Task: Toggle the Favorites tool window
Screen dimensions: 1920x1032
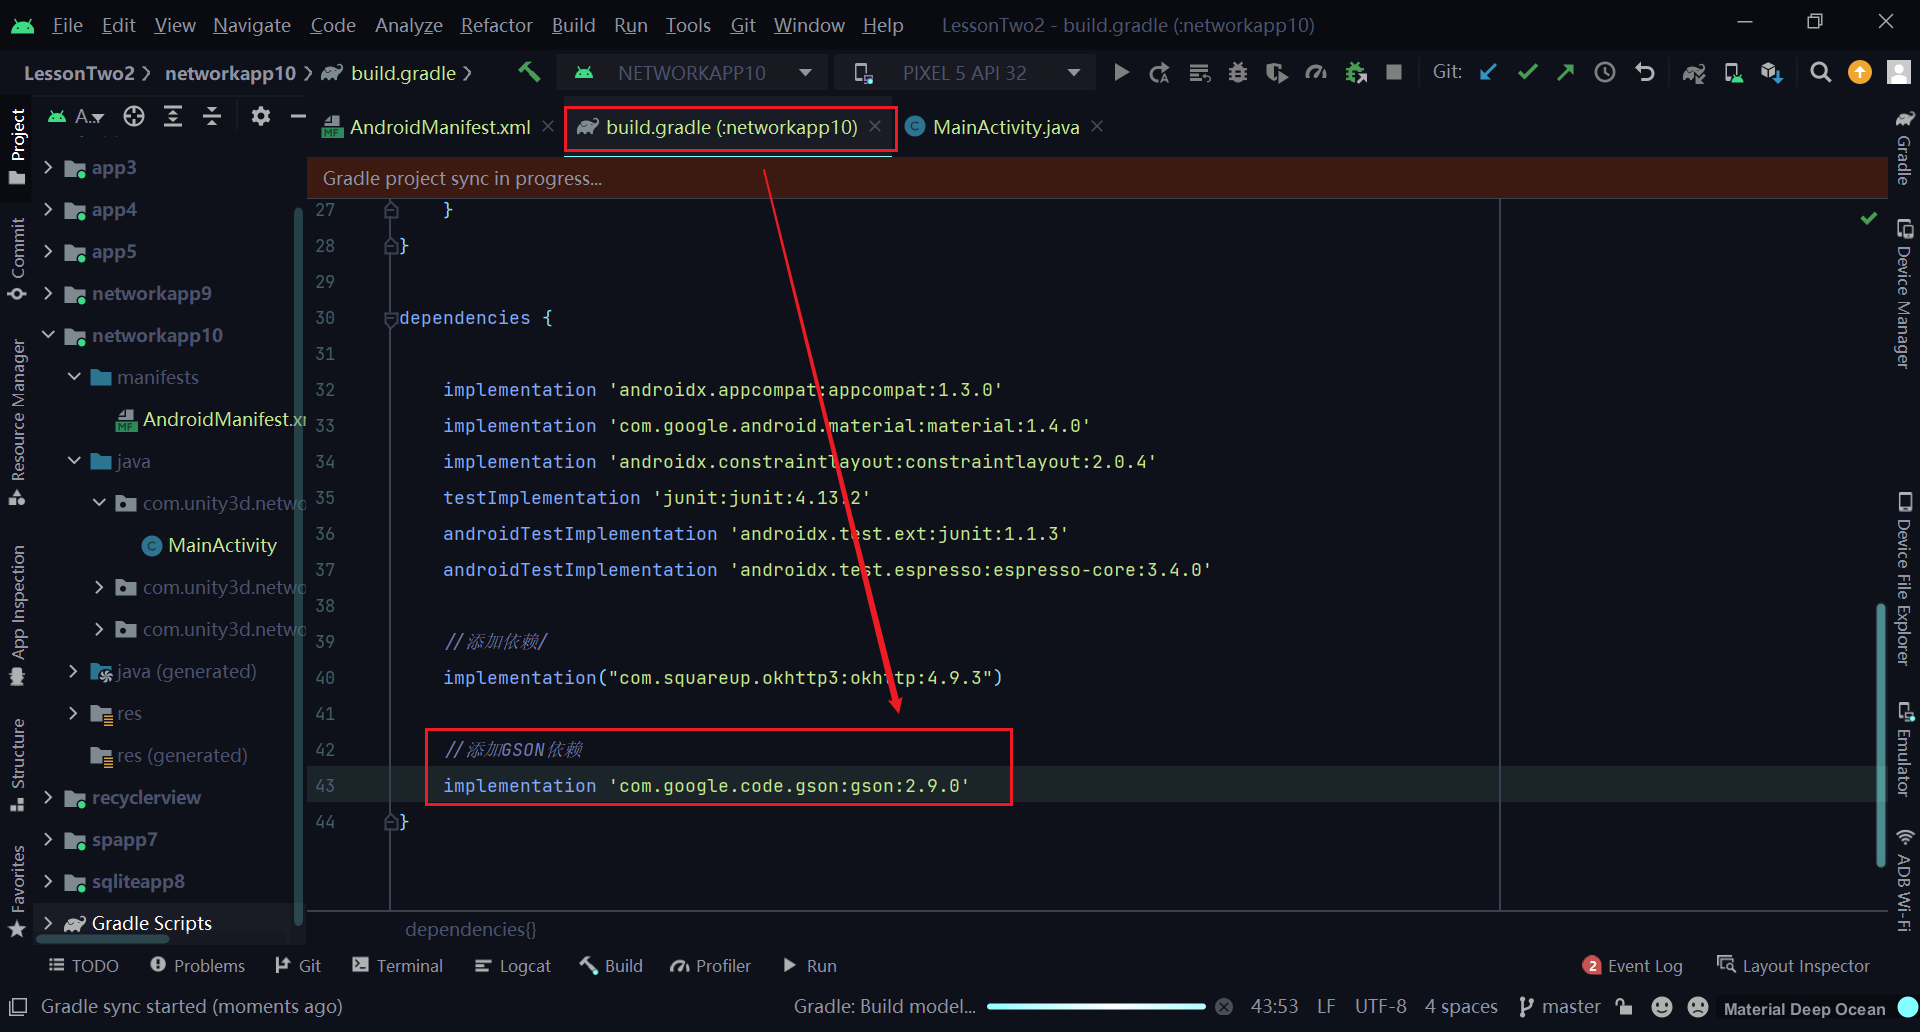Action: click(x=17, y=891)
